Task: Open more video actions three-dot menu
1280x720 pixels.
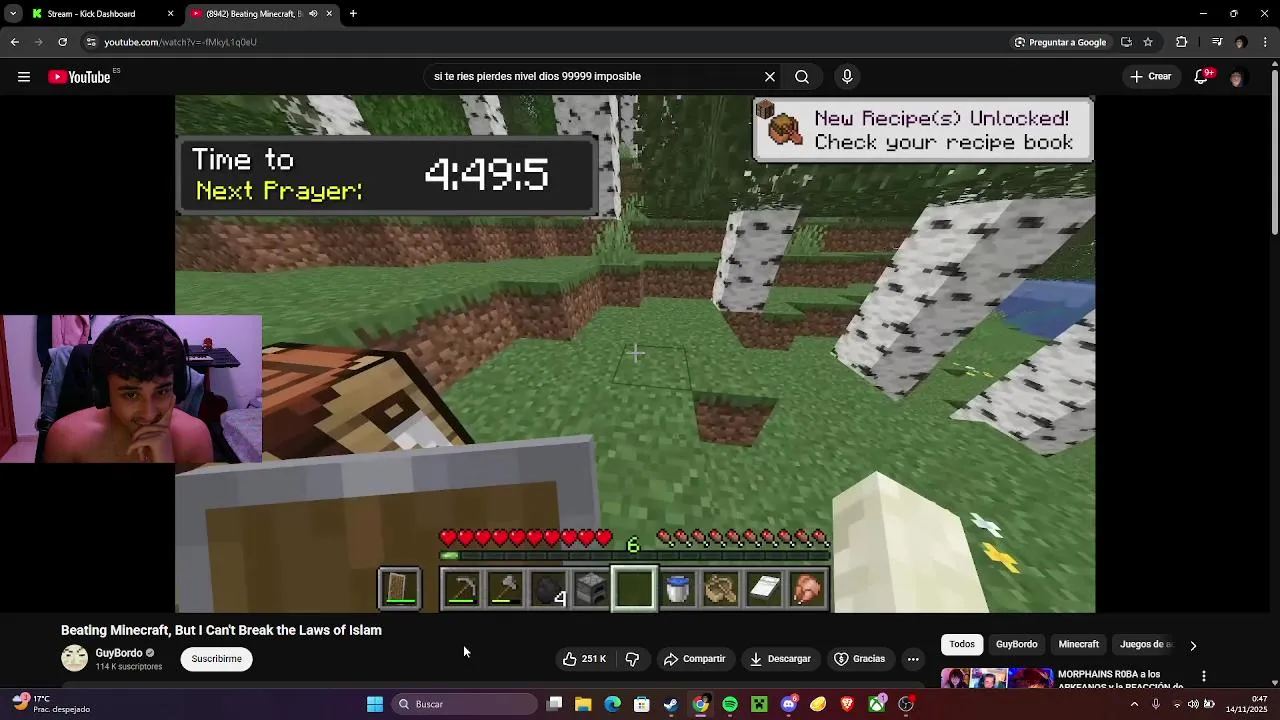Action: (x=913, y=659)
